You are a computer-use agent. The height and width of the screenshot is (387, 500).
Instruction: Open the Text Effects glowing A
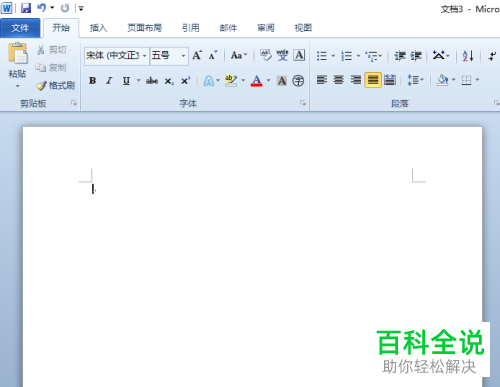pos(209,81)
